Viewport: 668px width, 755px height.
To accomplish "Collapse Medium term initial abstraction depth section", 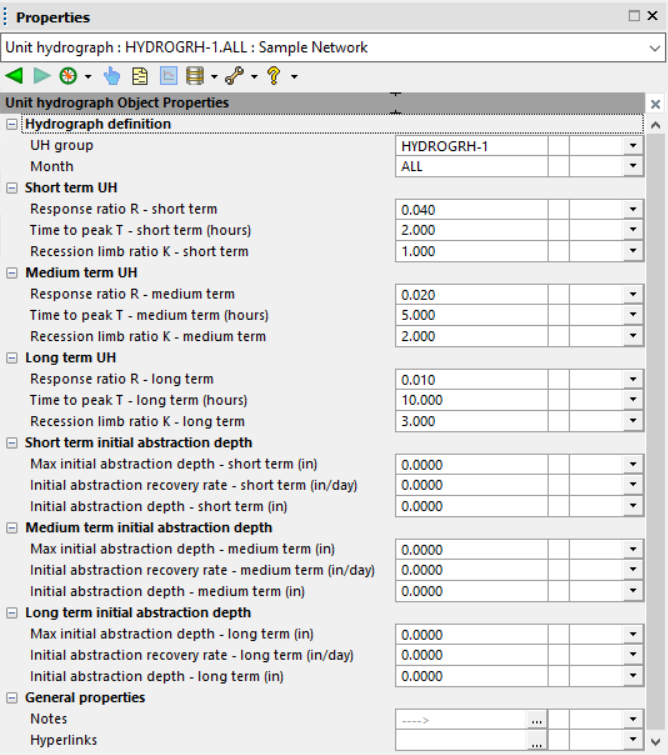I will click(x=12, y=528).
